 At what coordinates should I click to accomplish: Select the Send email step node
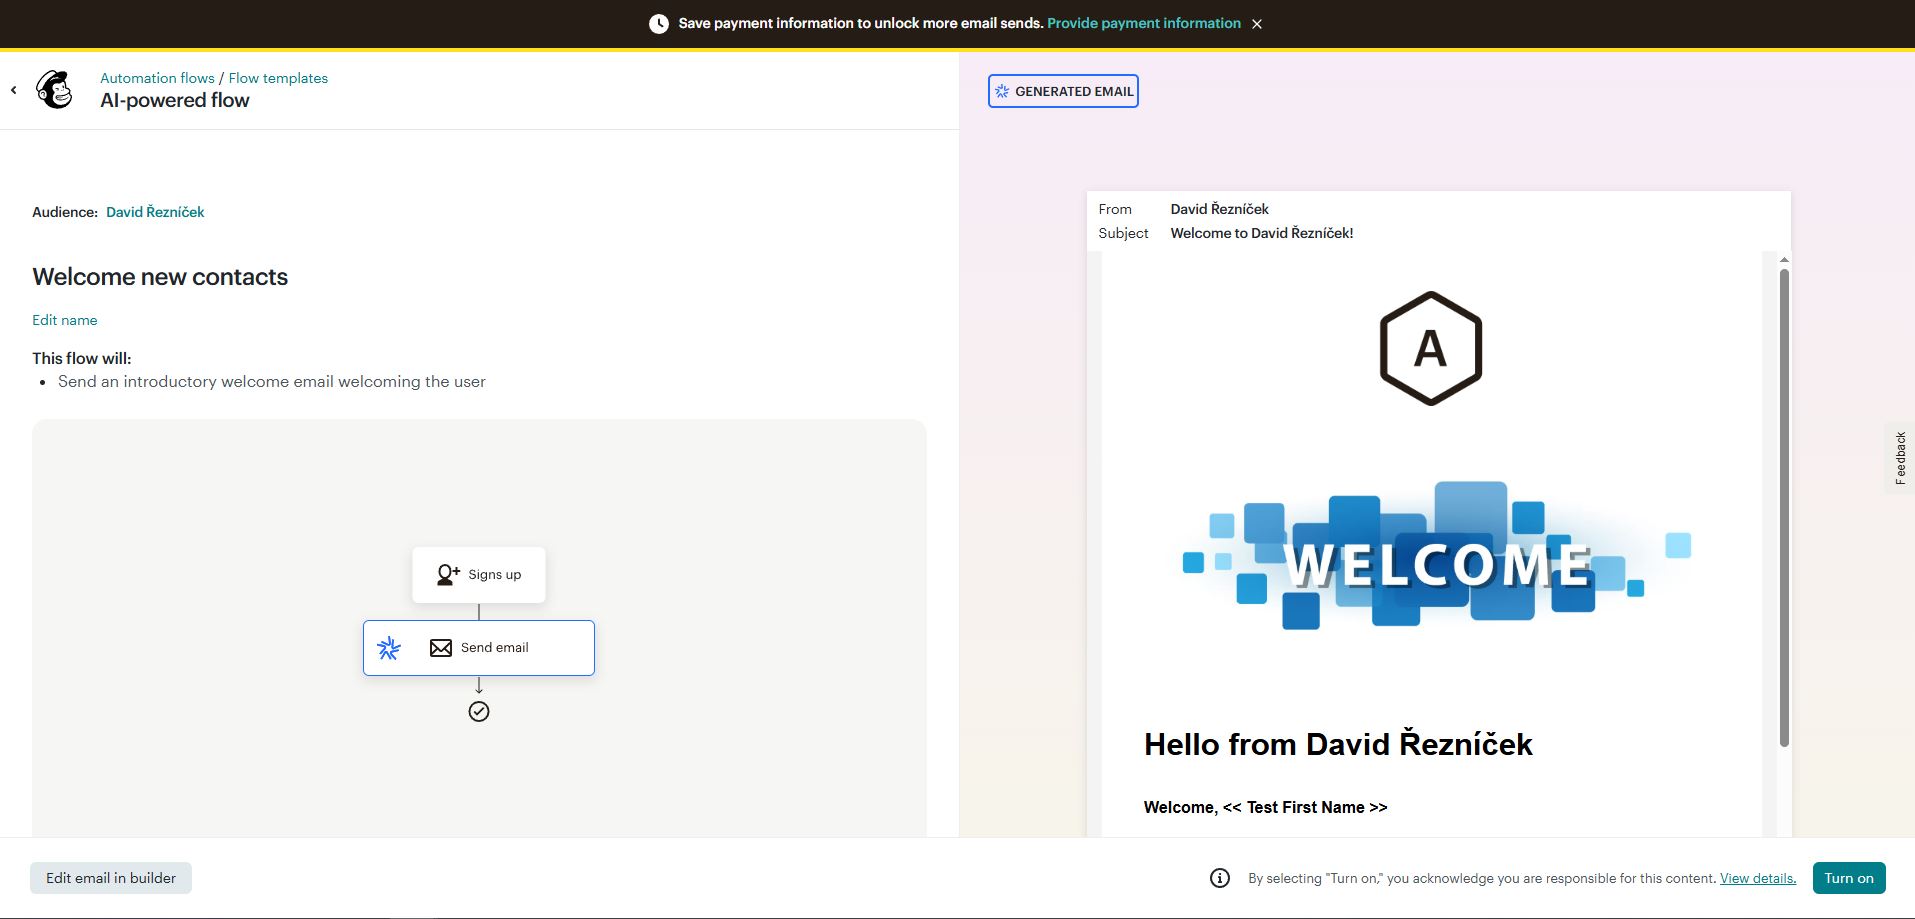click(x=479, y=648)
